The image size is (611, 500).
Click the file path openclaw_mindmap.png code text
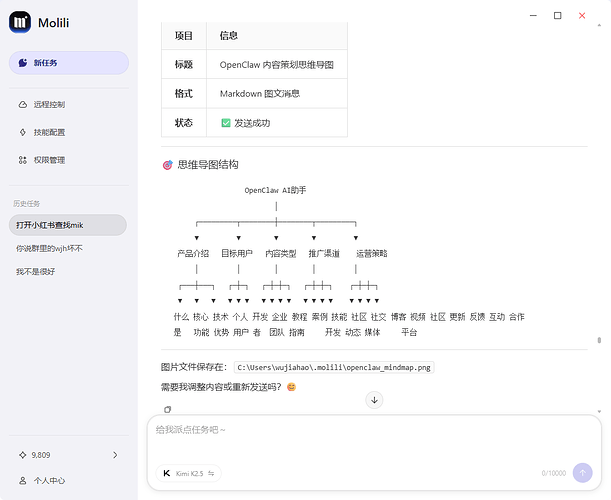(334, 367)
